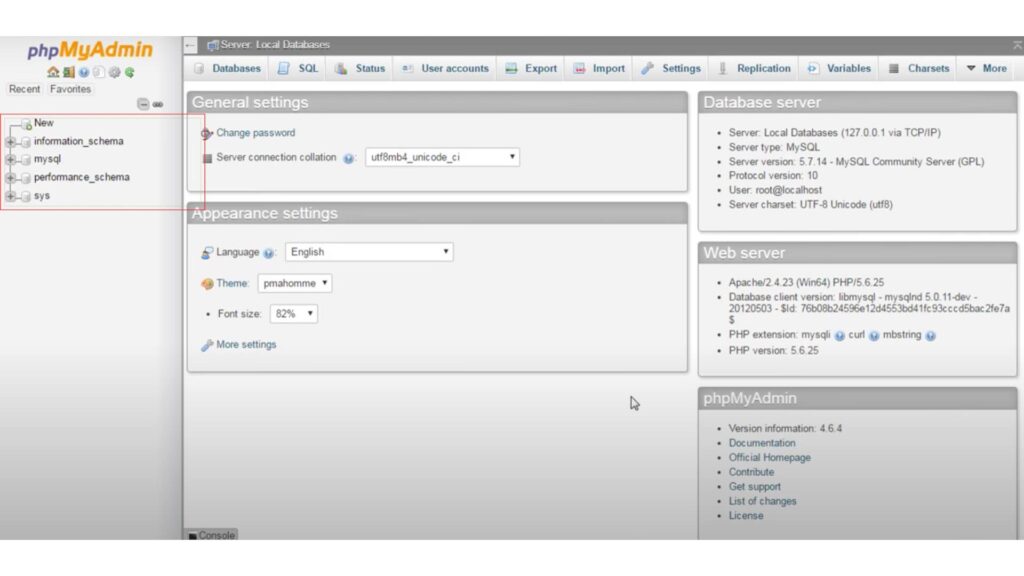Click the database icon next to information_schema
The height and width of the screenshot is (576, 1024).
(25, 142)
